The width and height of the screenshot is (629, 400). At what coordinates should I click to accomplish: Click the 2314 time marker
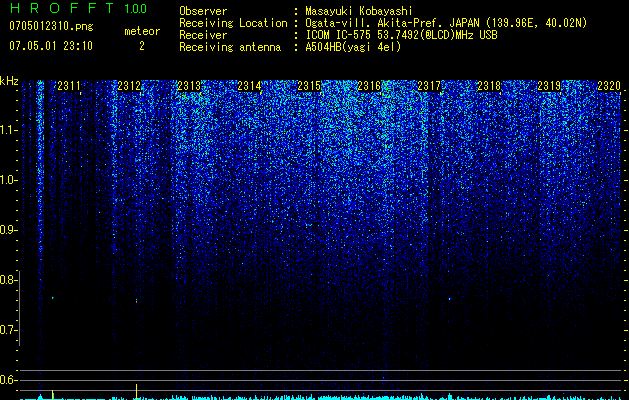pos(249,86)
